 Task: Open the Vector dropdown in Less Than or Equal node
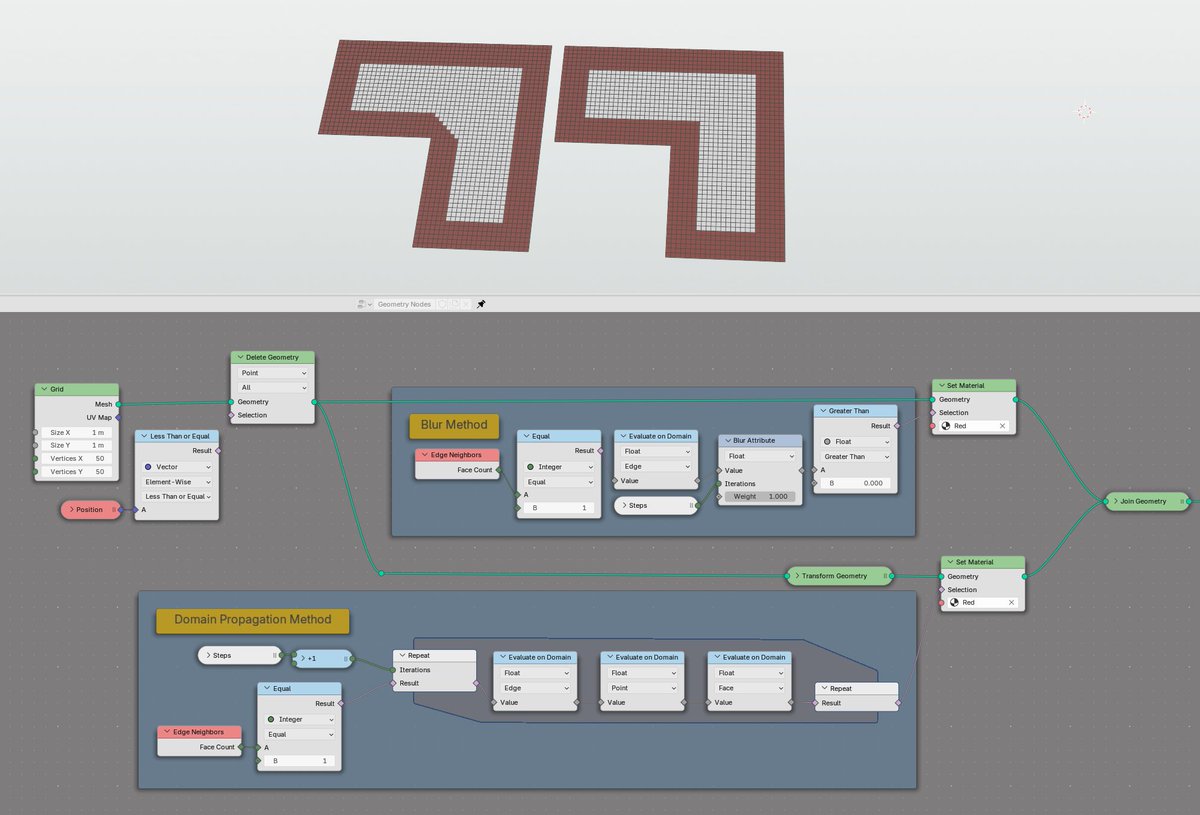pyautogui.click(x=177, y=466)
